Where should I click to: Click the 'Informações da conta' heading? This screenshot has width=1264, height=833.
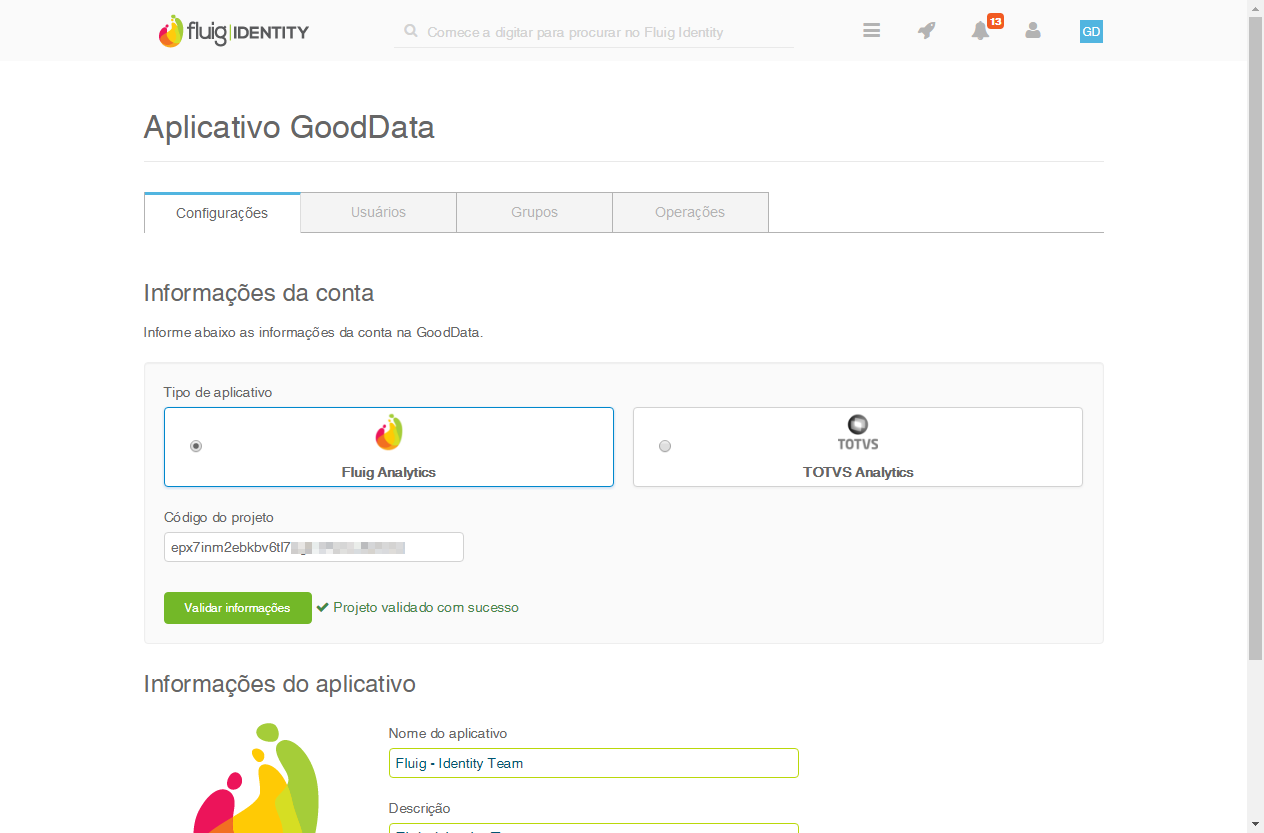coord(259,293)
